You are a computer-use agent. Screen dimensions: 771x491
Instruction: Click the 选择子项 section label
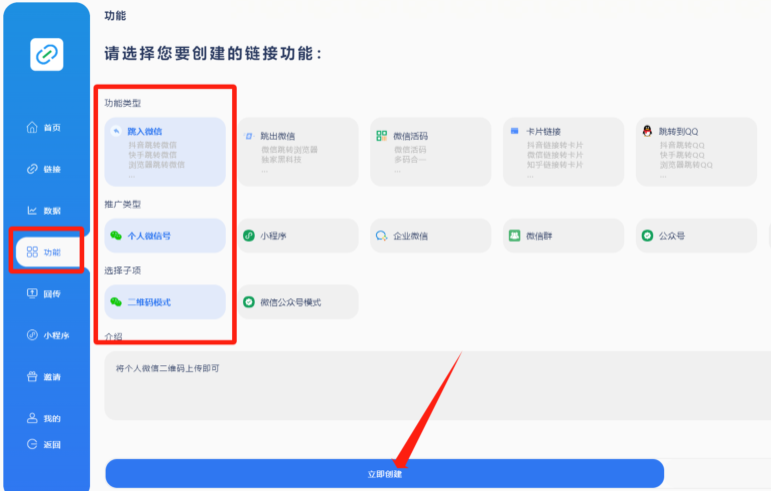click(x=122, y=270)
